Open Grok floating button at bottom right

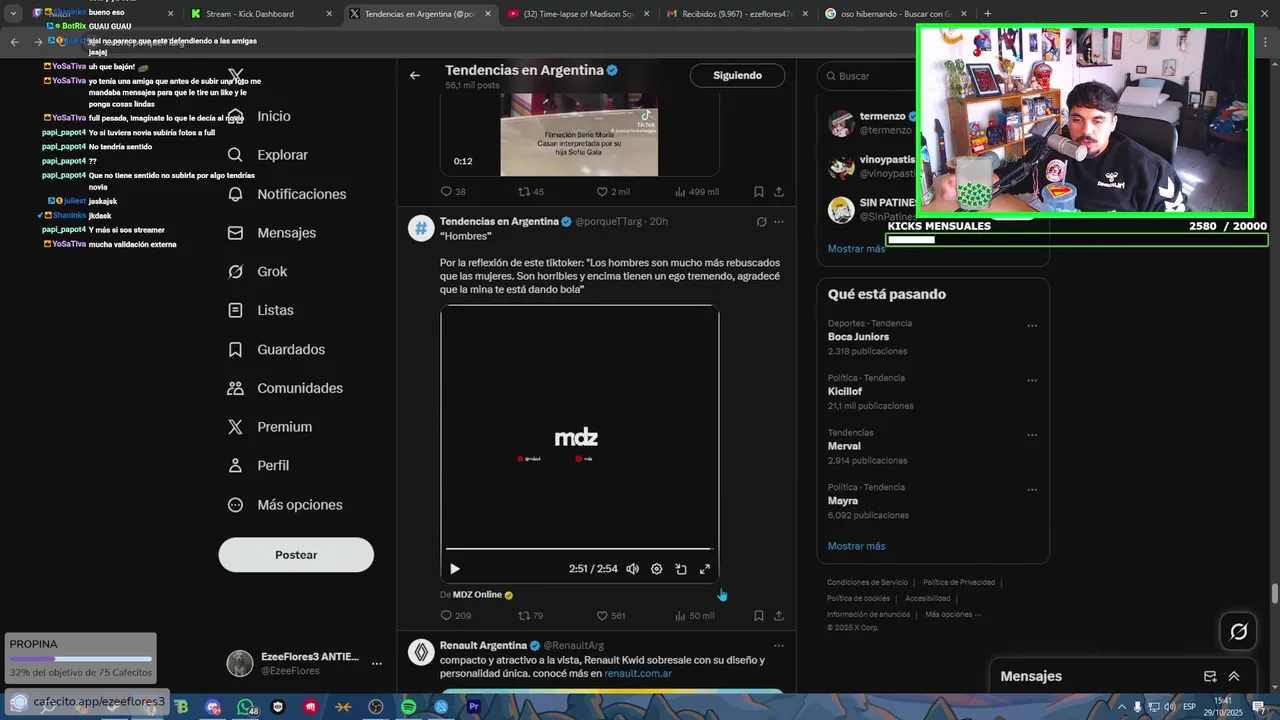pyautogui.click(x=1238, y=631)
